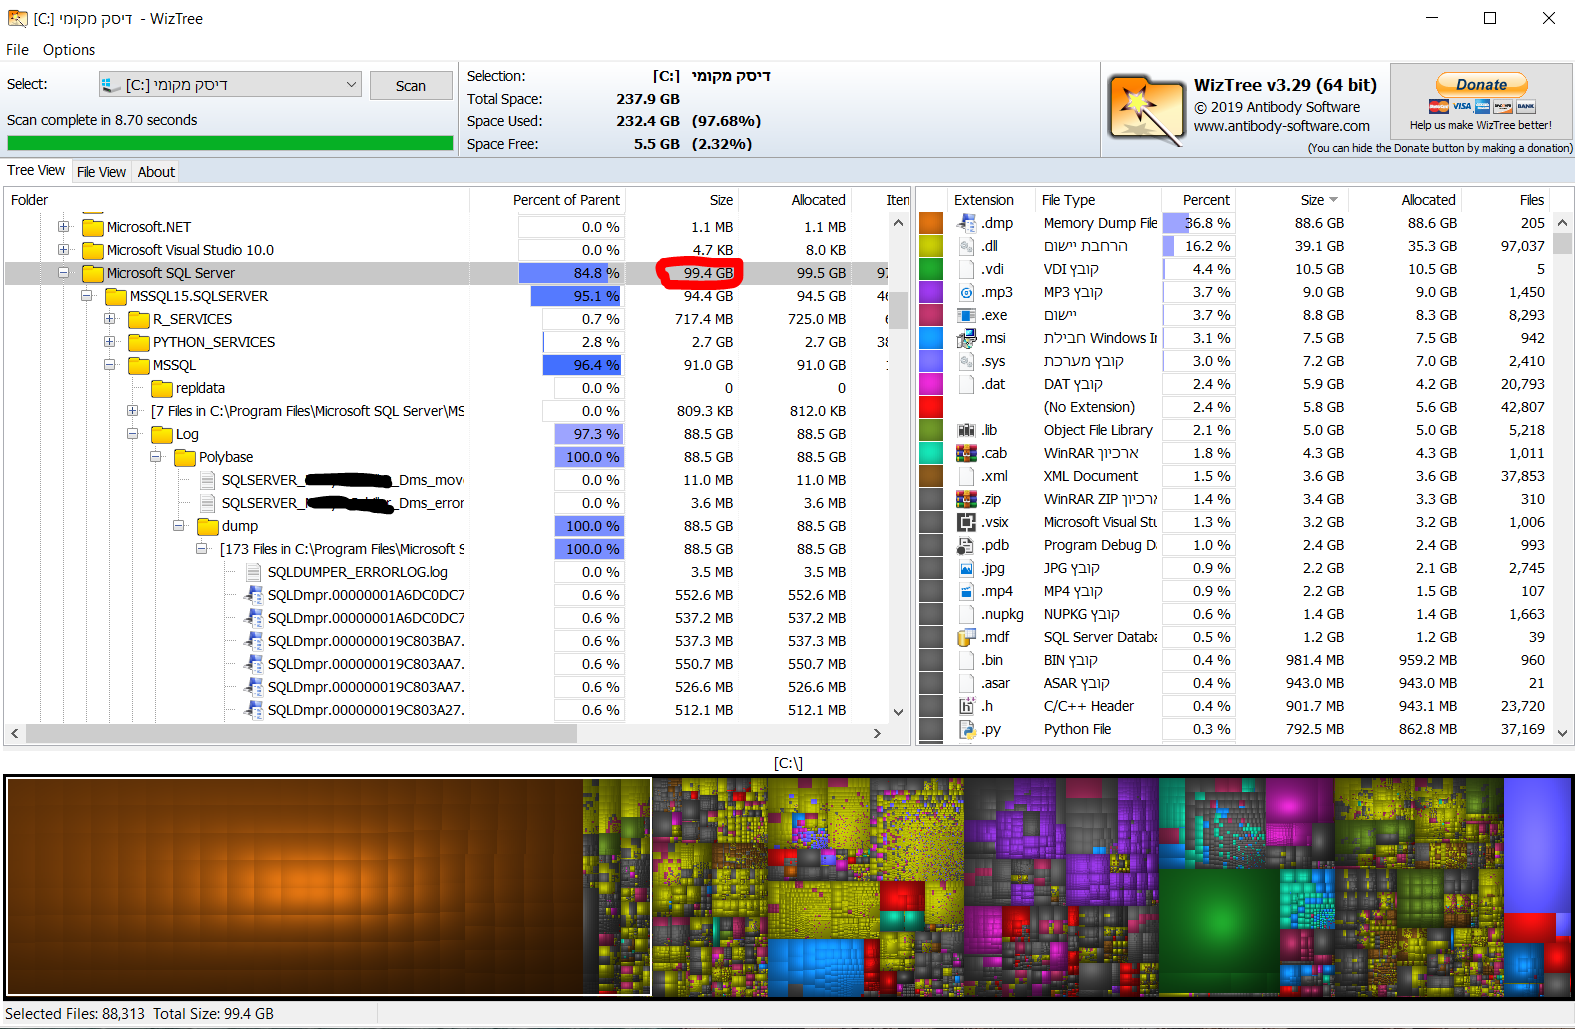Click the Python File type label
Image resolution: width=1575 pixels, height=1029 pixels.
pyautogui.click(x=1077, y=729)
